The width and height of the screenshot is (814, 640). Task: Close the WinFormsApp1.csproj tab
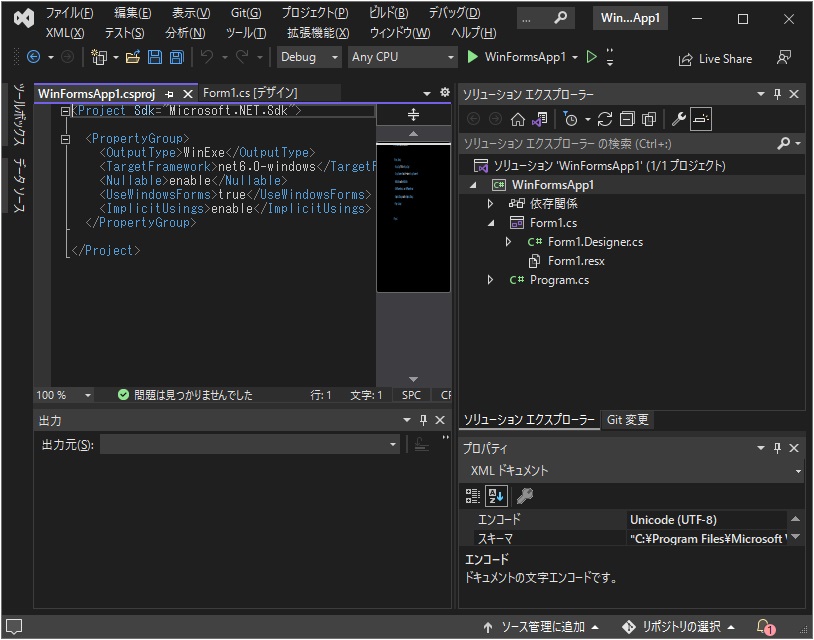coord(188,94)
